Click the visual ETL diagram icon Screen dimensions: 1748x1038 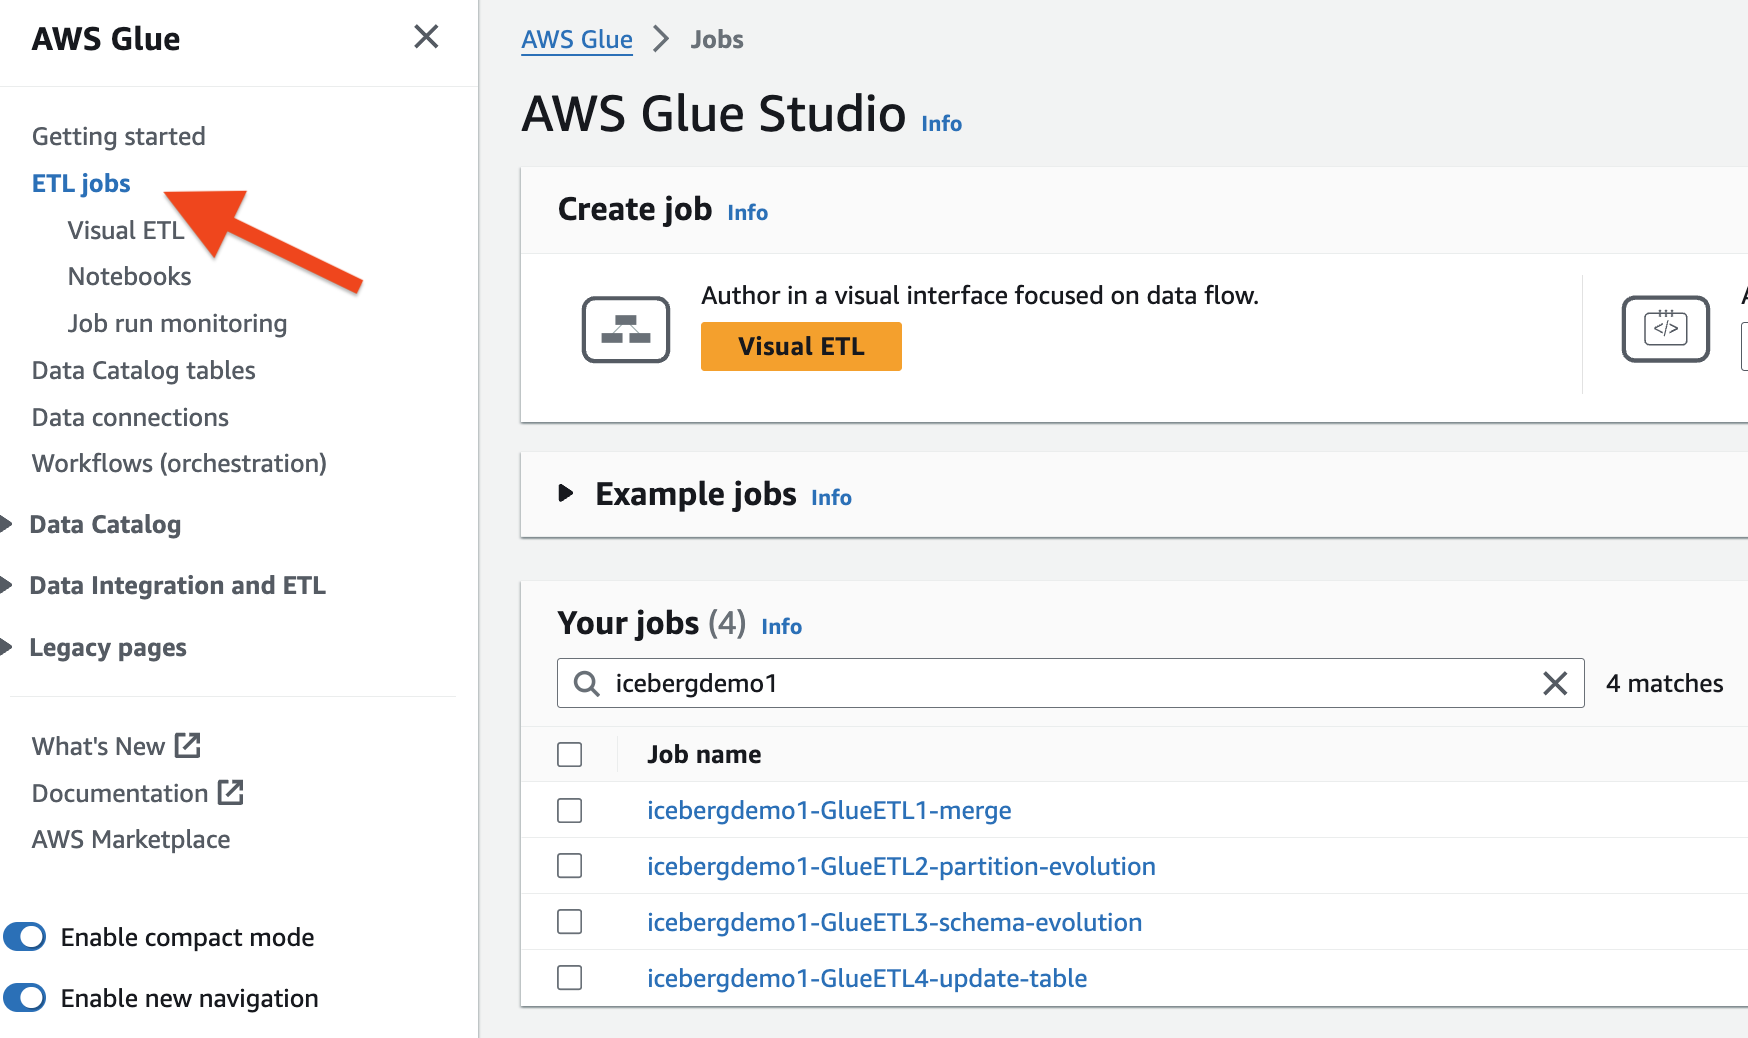[x=626, y=329]
